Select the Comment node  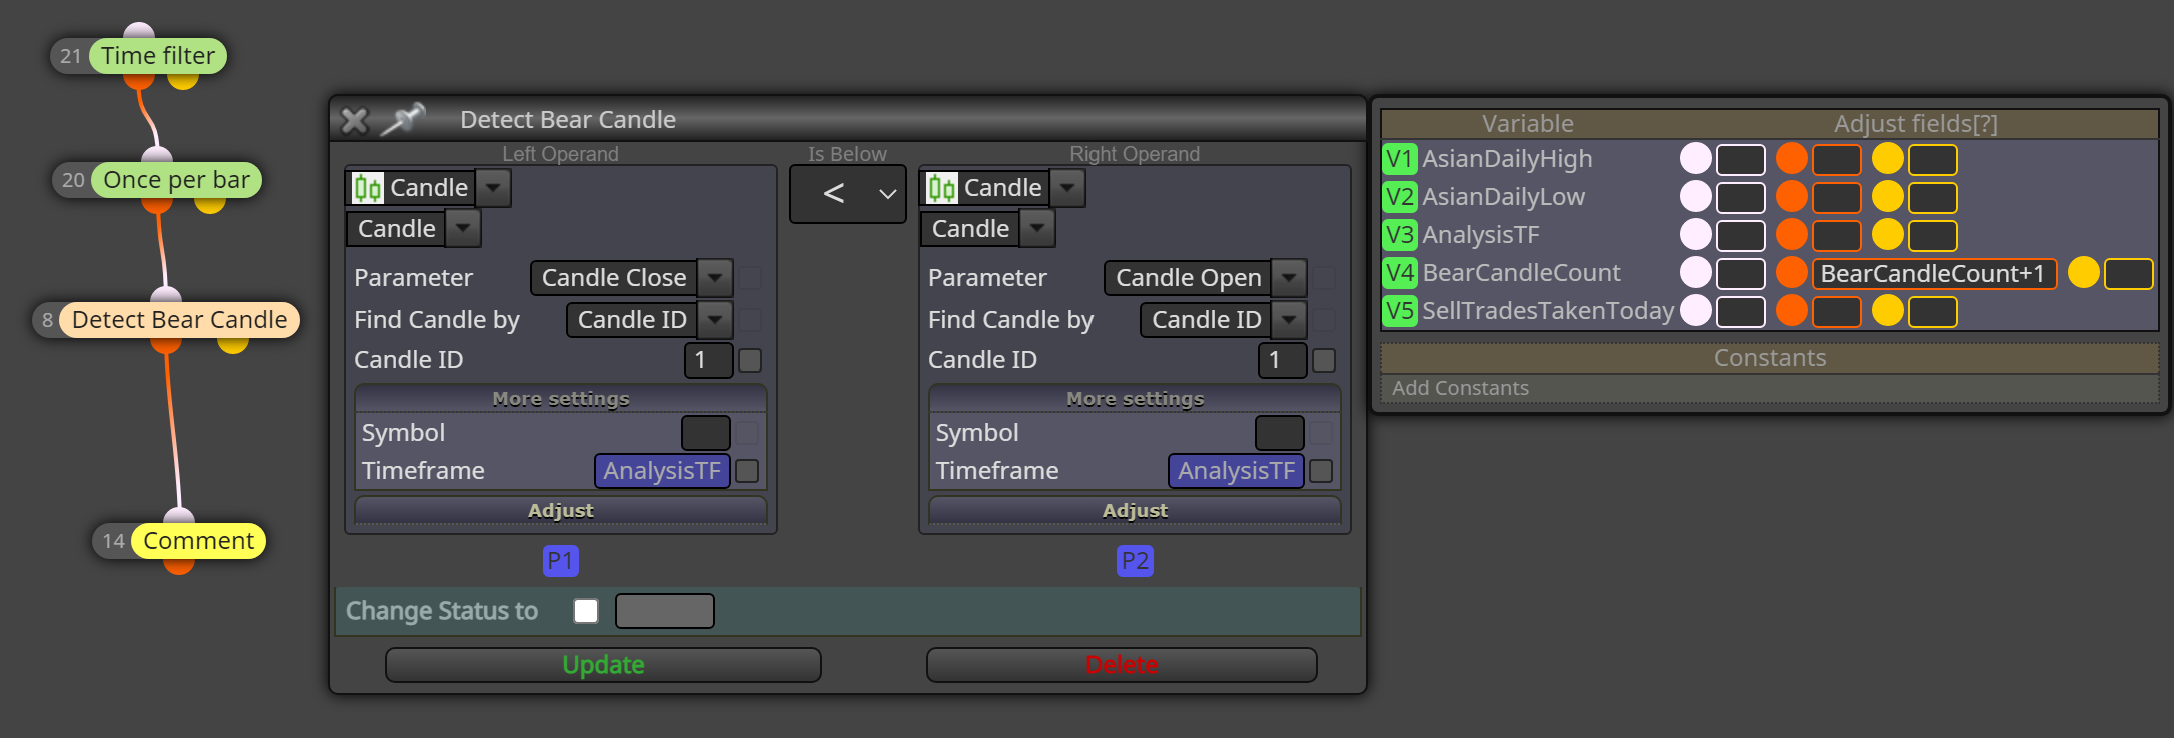pos(198,541)
